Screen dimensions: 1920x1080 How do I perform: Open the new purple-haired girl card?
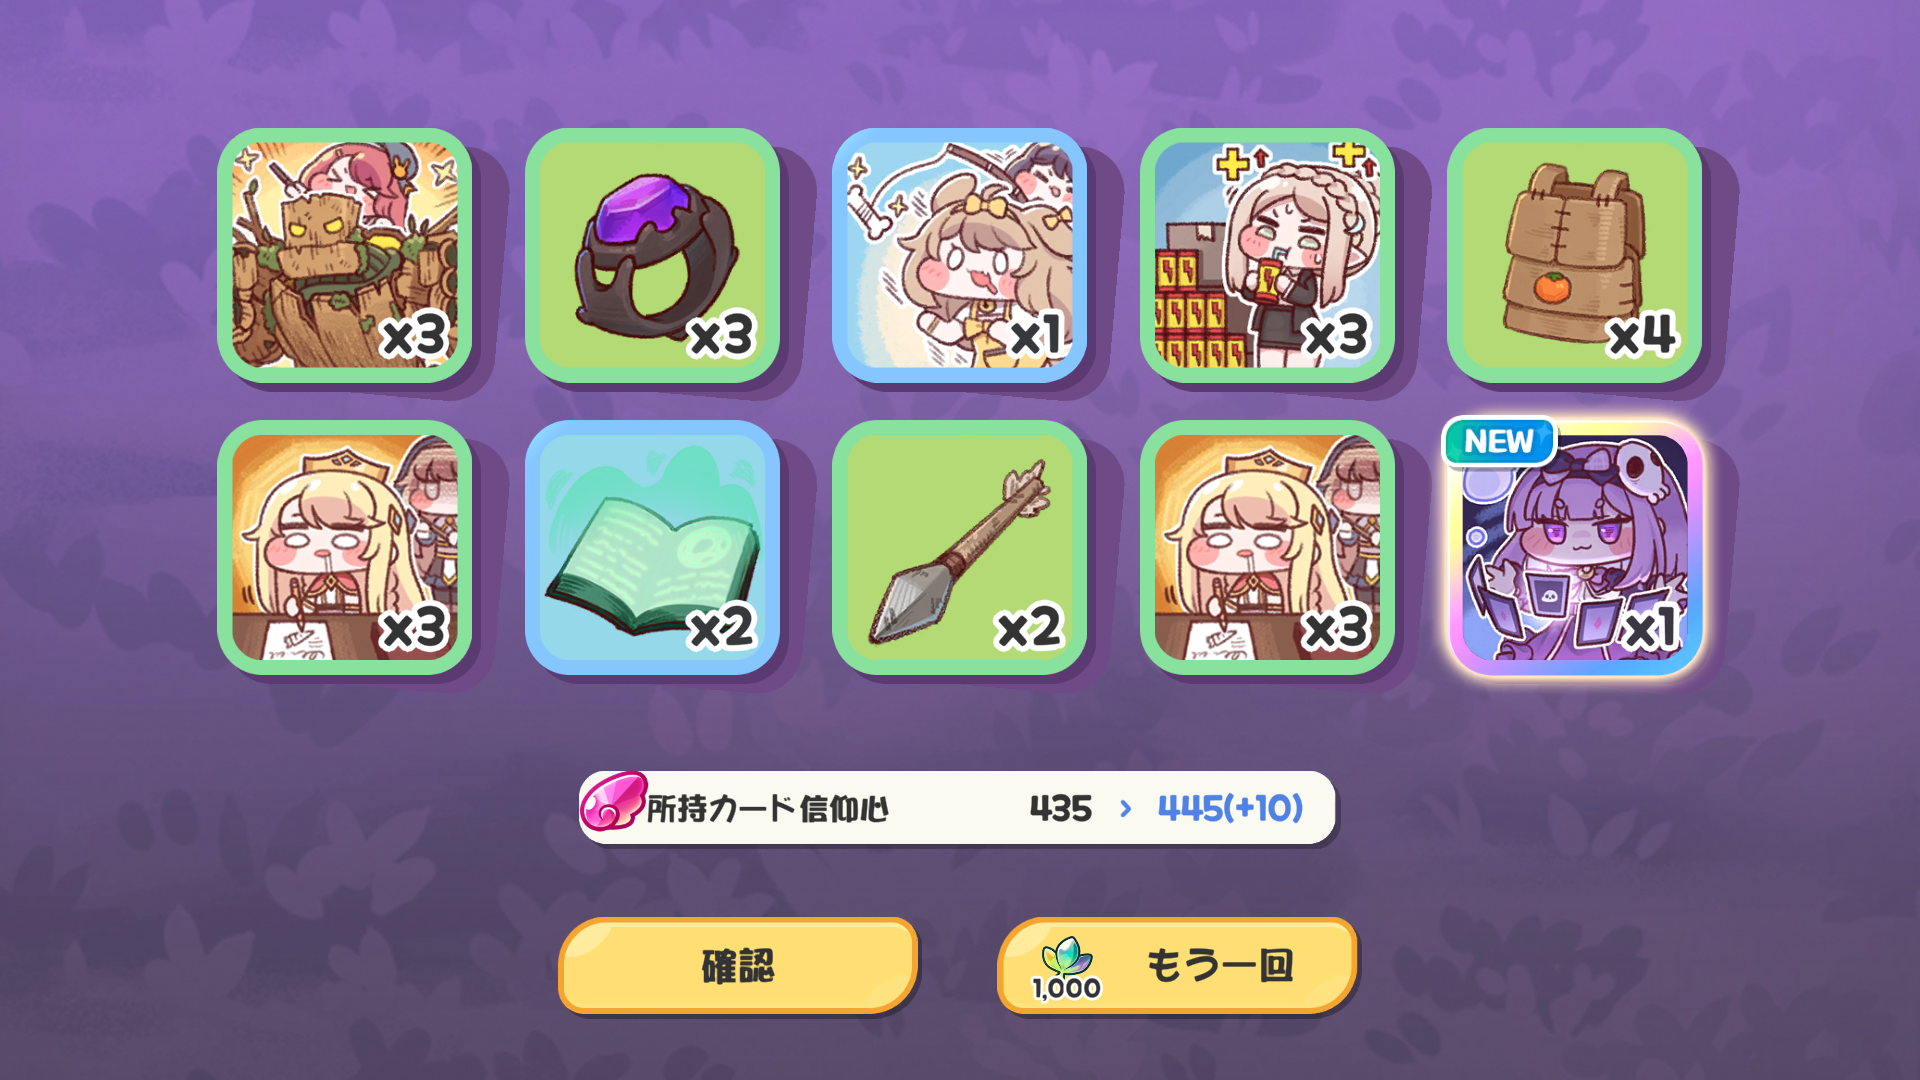click(1575, 547)
